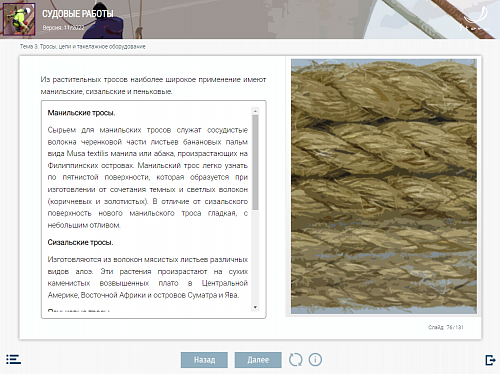Click the scroll down arrow in text box
Image resolution: width=500 pixels, height=374 pixels.
(x=255, y=307)
